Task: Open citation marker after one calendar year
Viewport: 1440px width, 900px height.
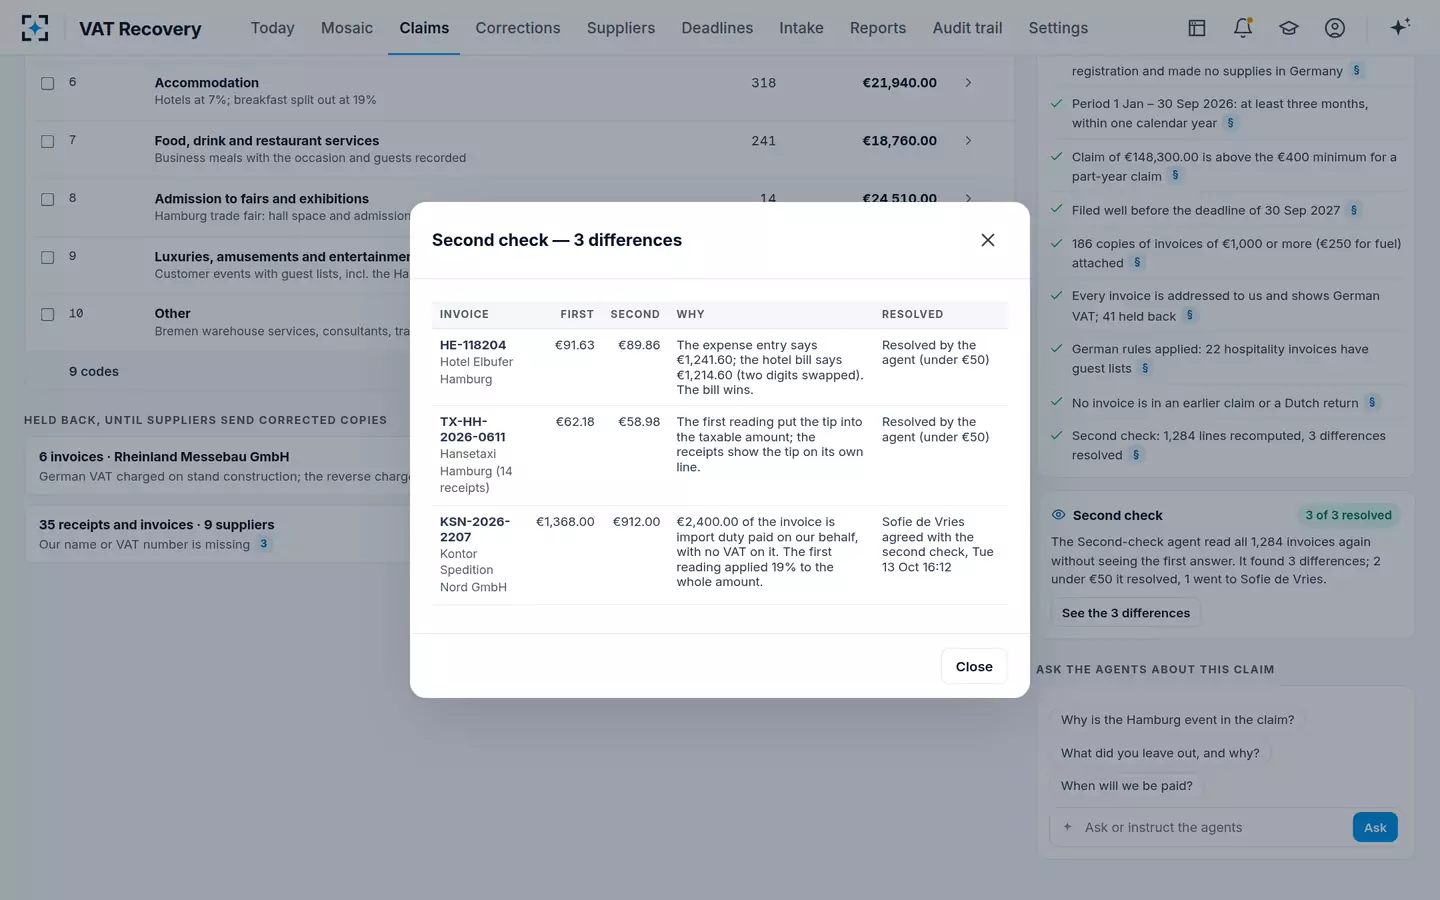Action: pyautogui.click(x=1230, y=123)
